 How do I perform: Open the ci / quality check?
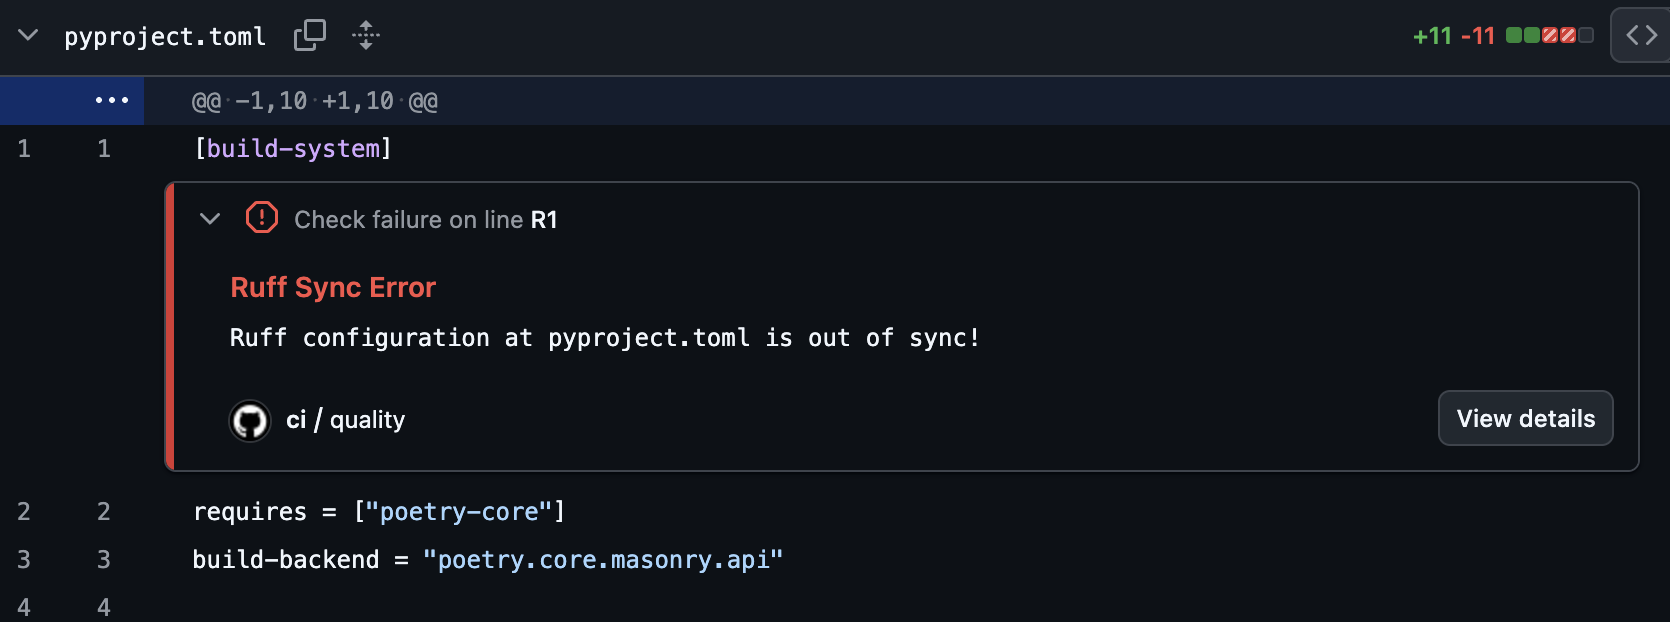345,419
